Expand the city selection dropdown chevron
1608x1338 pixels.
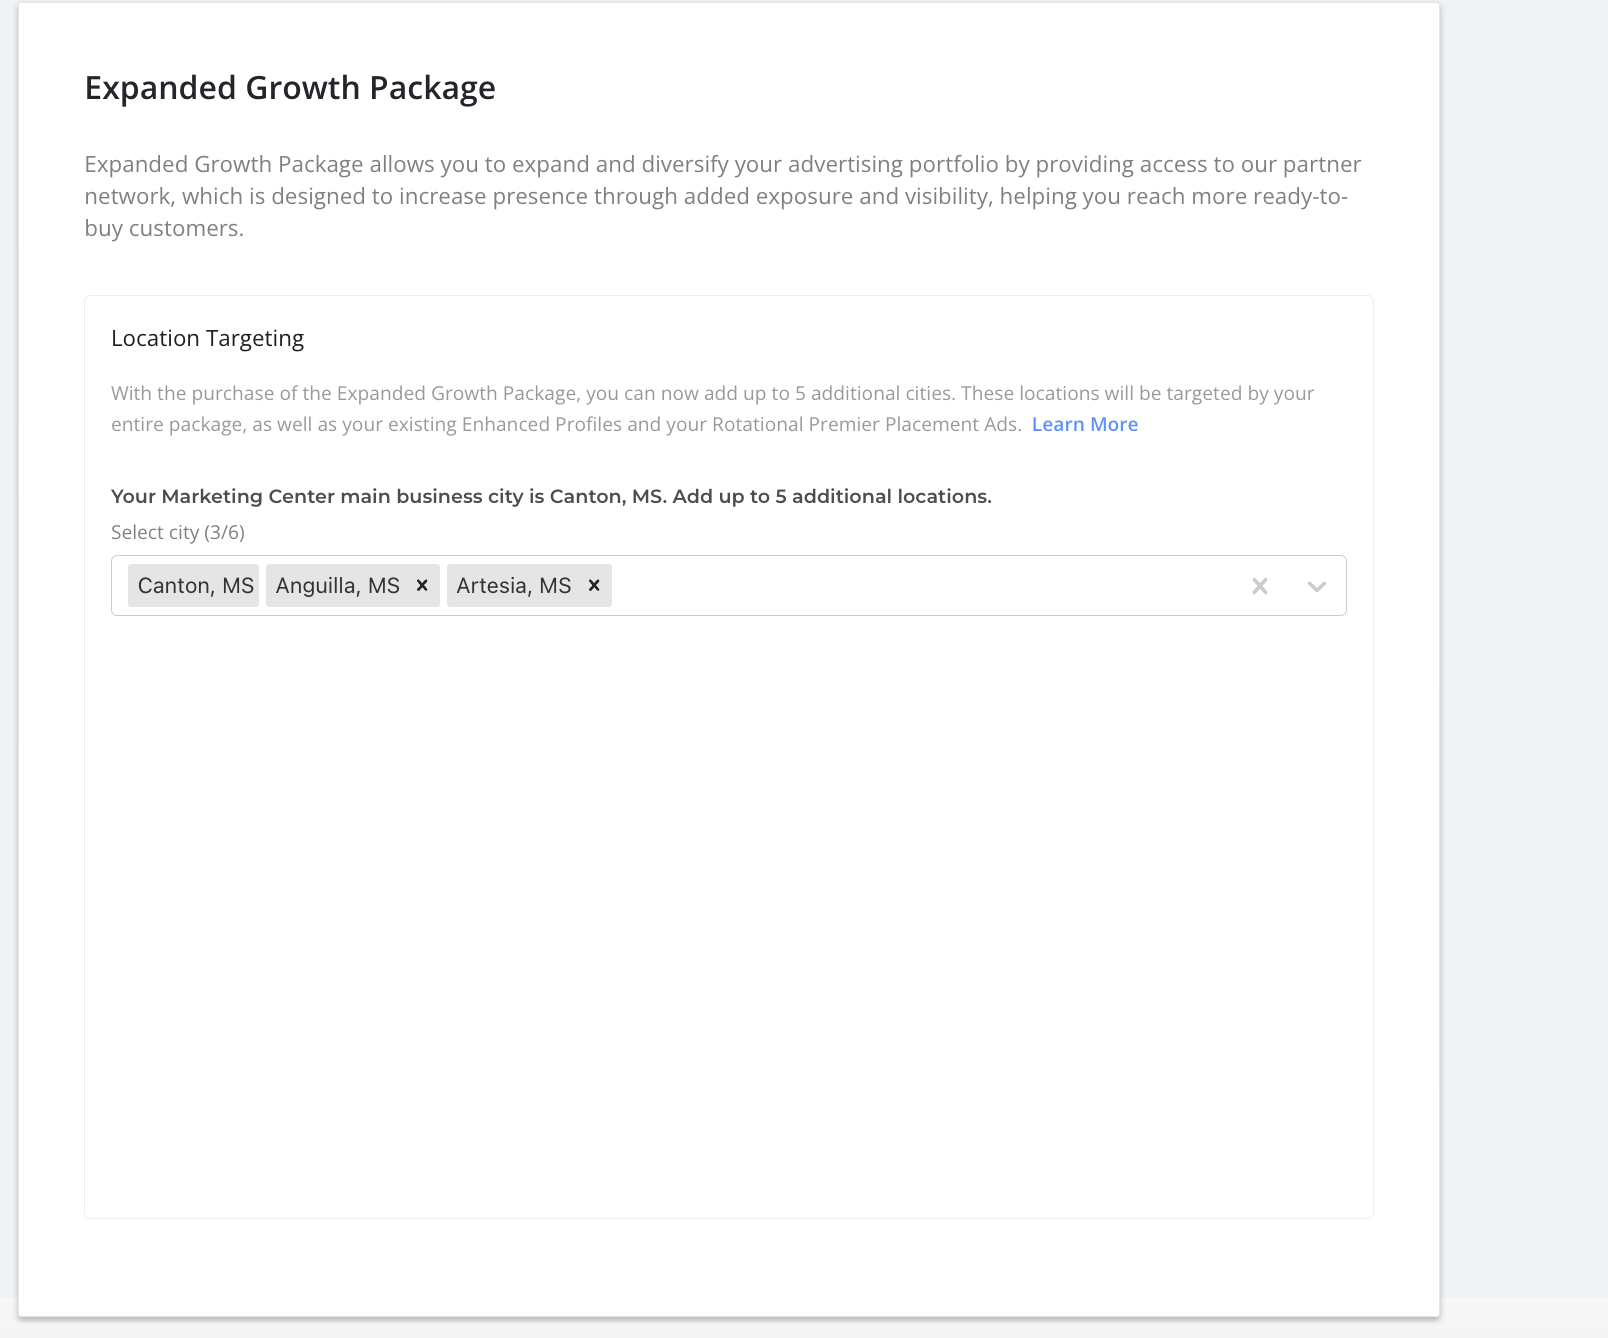[x=1316, y=586]
